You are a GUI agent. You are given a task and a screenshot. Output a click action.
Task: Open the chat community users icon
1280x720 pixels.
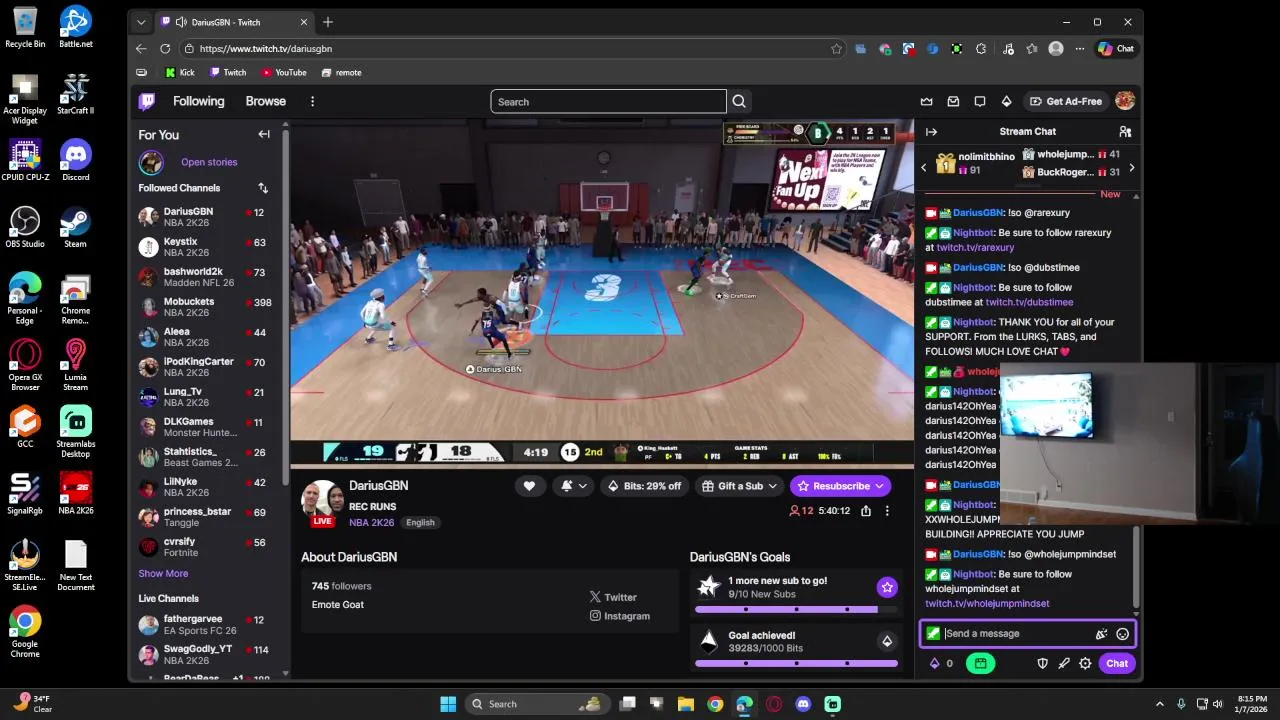point(1125,132)
